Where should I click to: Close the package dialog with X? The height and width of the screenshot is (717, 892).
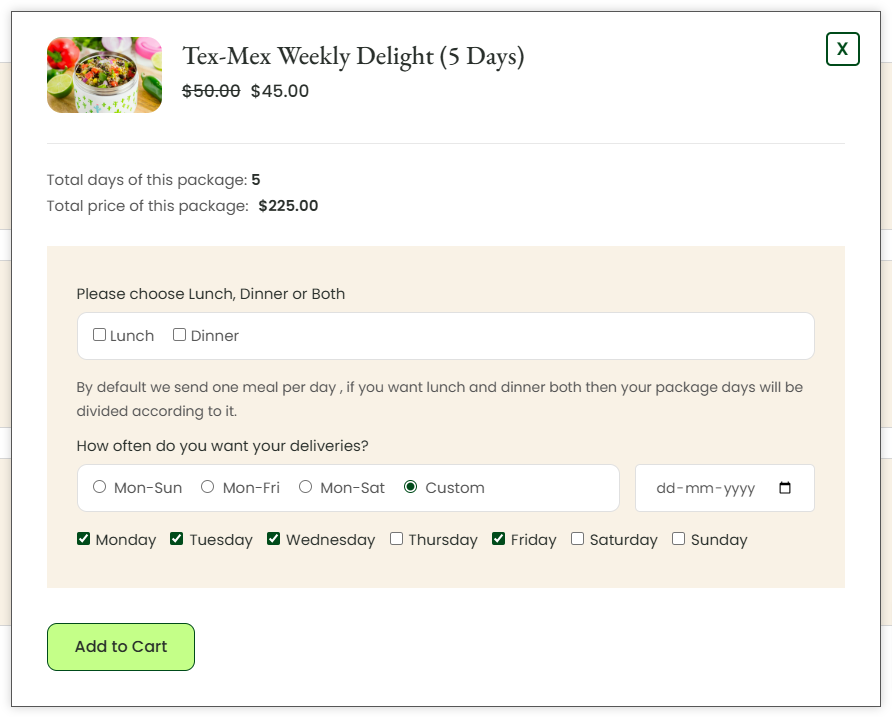(x=842, y=49)
